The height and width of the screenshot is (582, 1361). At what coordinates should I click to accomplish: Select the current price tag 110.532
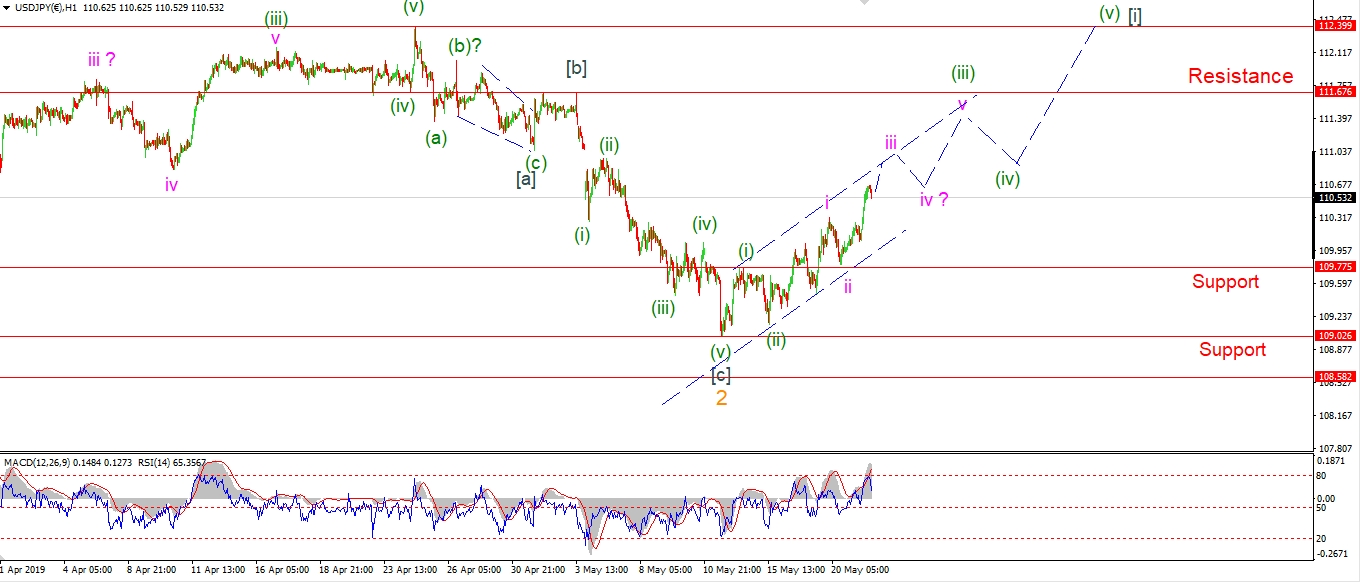click(1337, 198)
